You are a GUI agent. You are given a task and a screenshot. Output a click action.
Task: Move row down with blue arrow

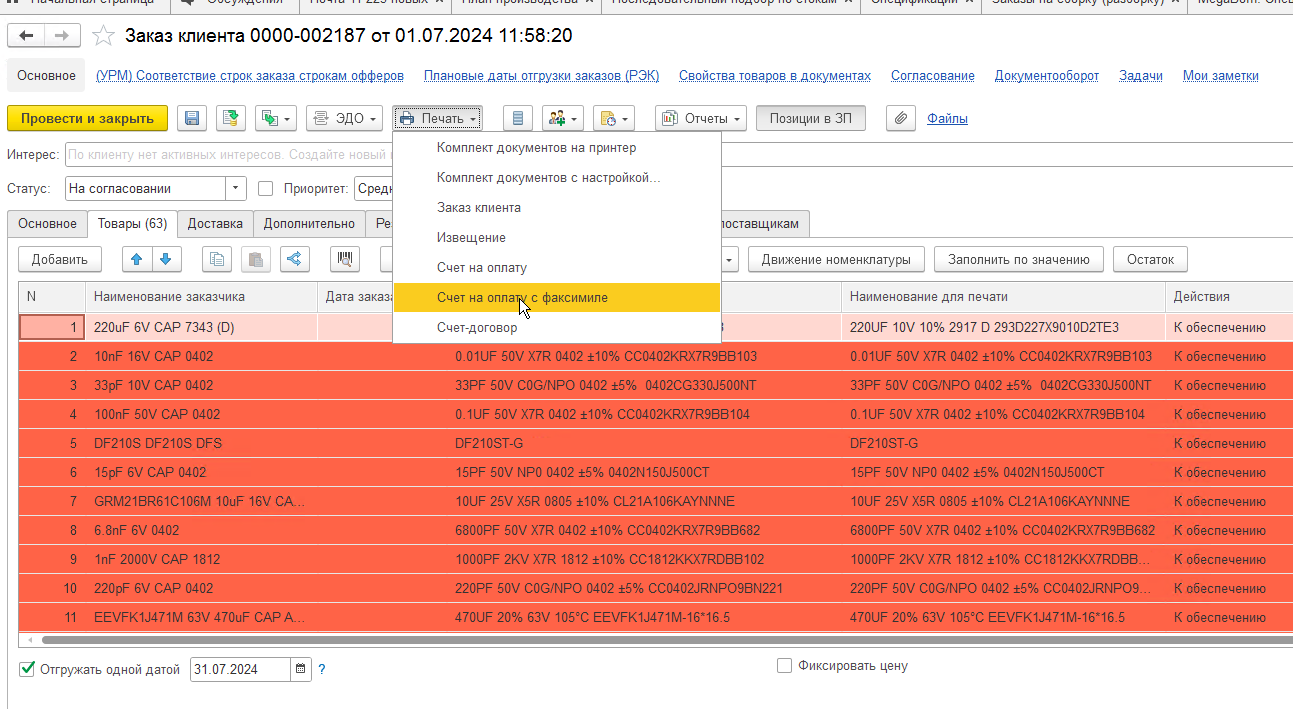coord(165,259)
